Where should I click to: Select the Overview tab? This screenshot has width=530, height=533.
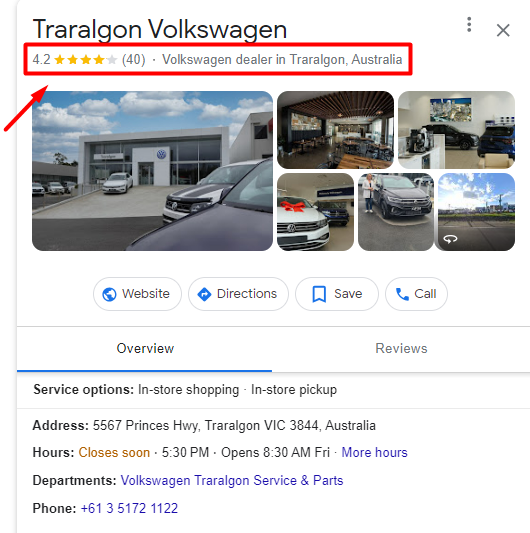tap(145, 349)
